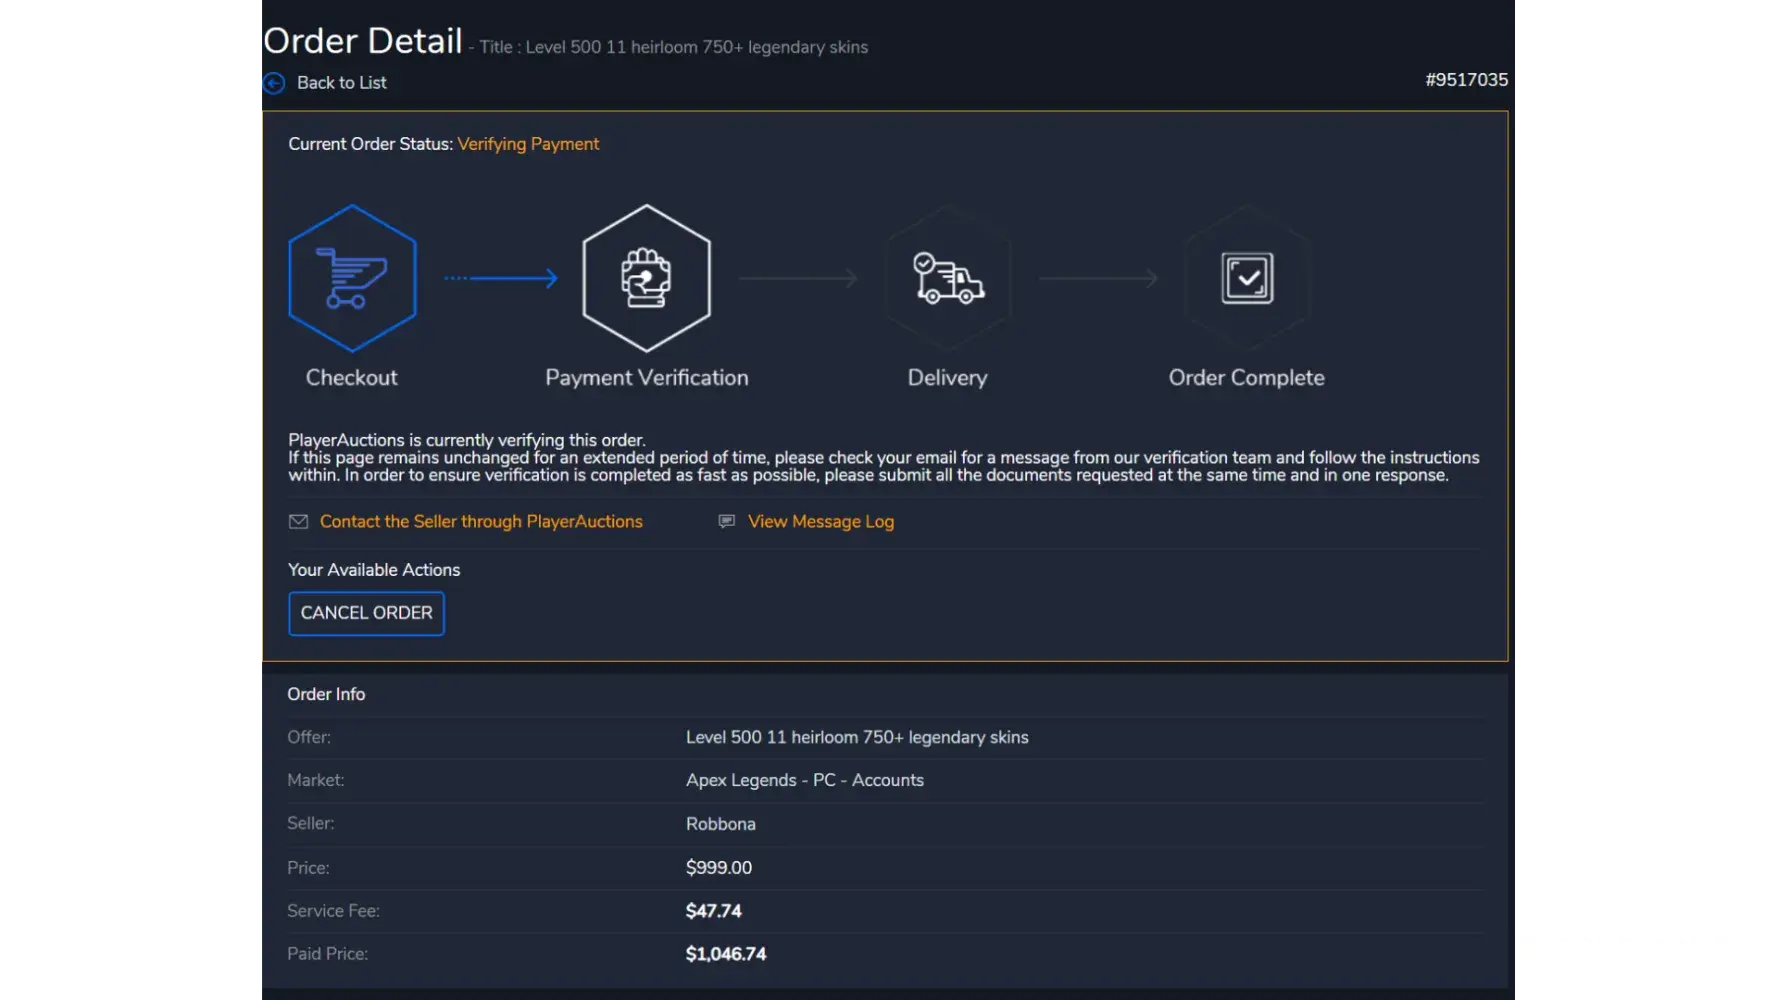Click the Delivery truck icon
The height and width of the screenshot is (1000, 1778).
[x=948, y=278]
